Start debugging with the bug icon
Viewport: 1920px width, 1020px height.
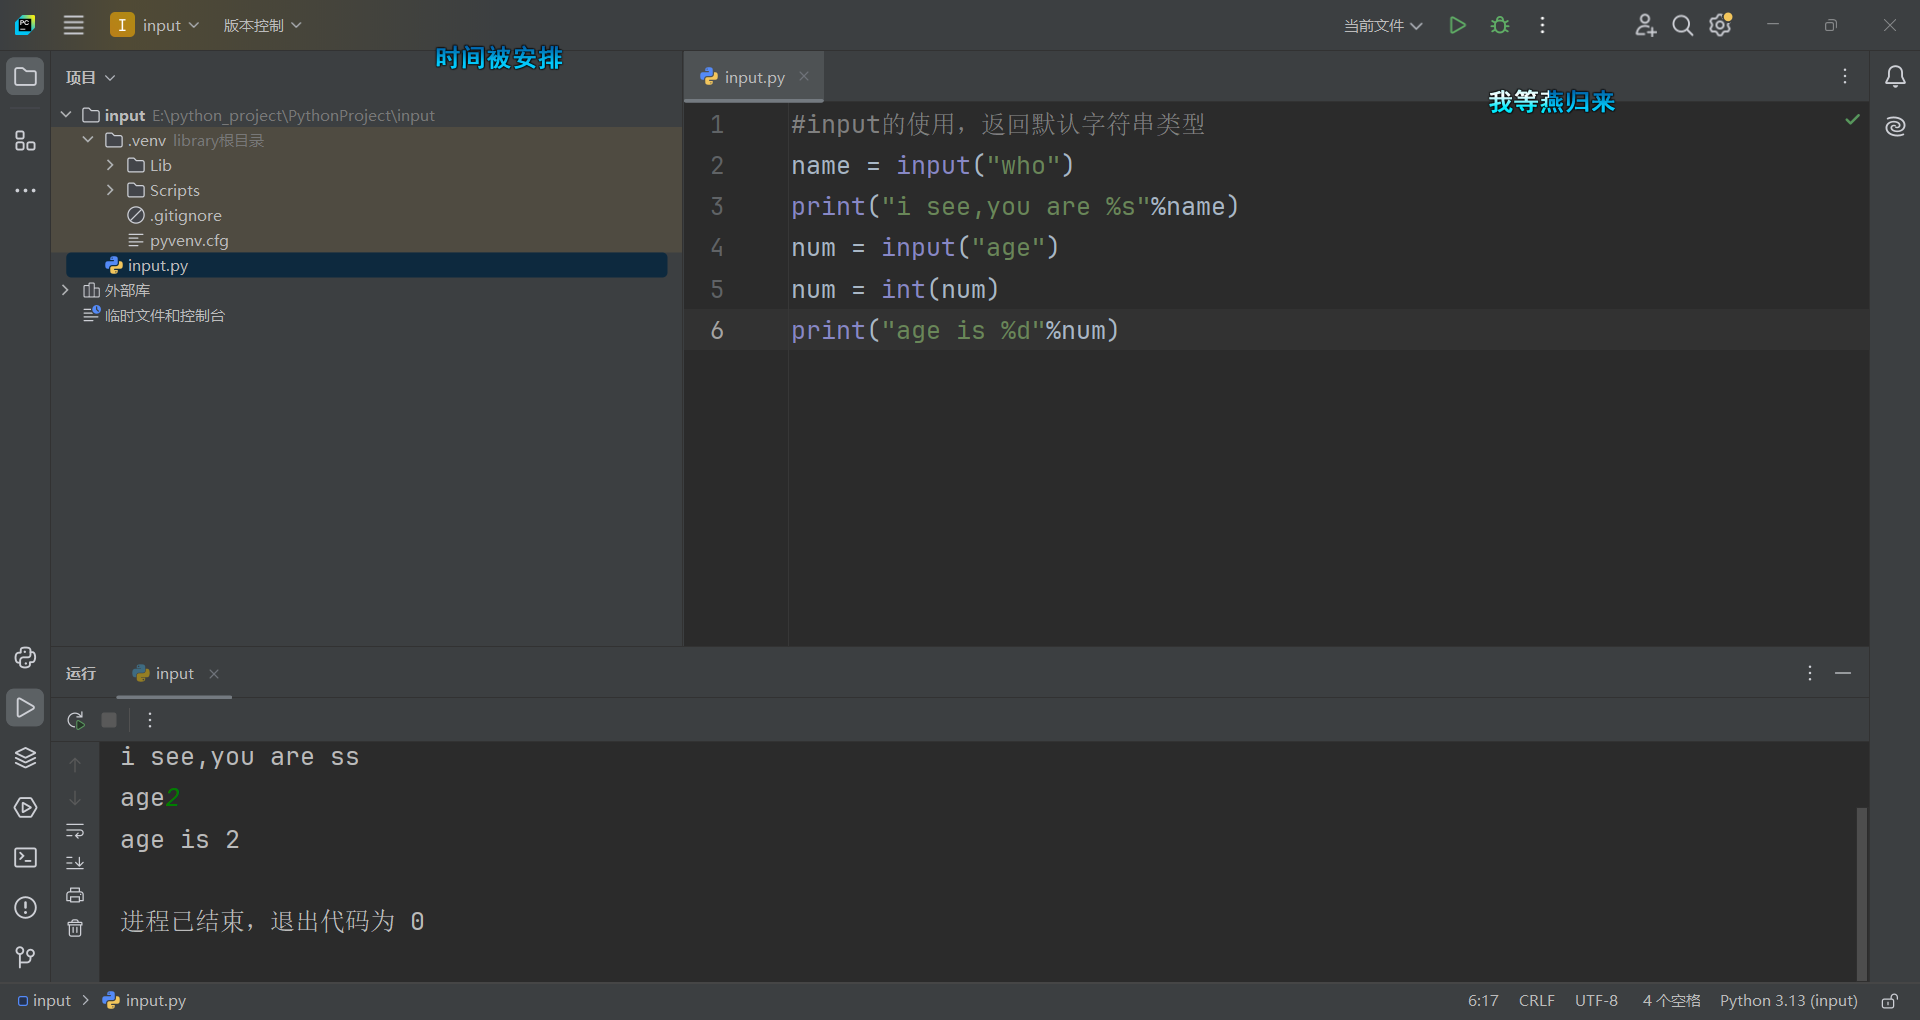click(x=1499, y=25)
